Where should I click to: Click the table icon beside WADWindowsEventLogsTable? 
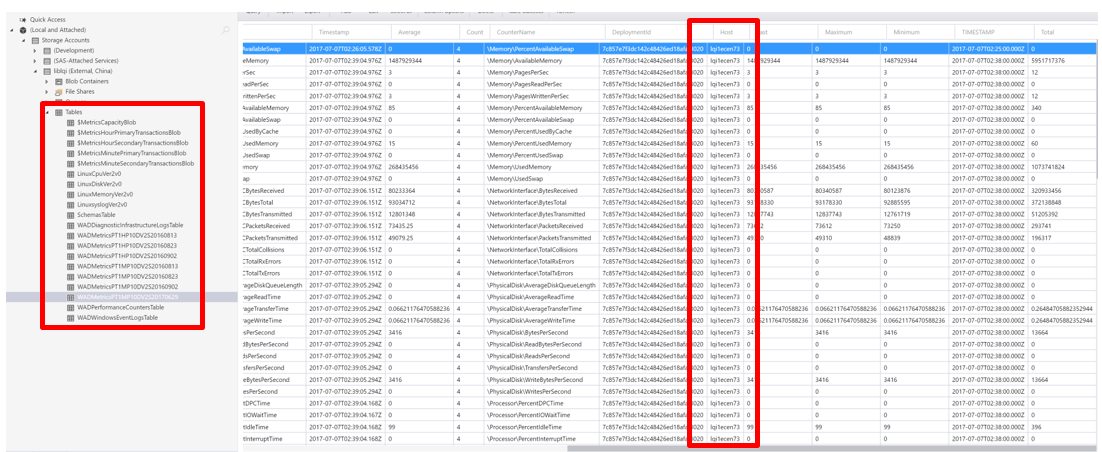(x=69, y=317)
